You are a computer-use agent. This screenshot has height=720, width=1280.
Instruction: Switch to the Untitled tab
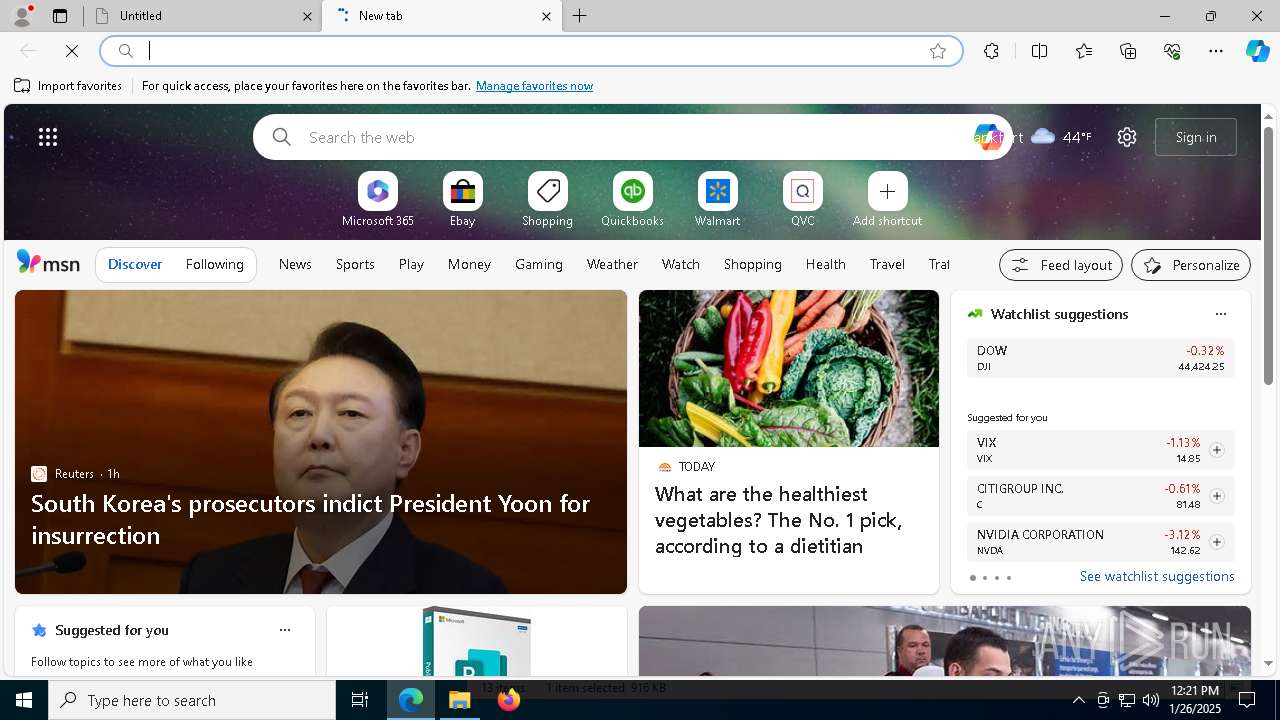[x=201, y=16]
